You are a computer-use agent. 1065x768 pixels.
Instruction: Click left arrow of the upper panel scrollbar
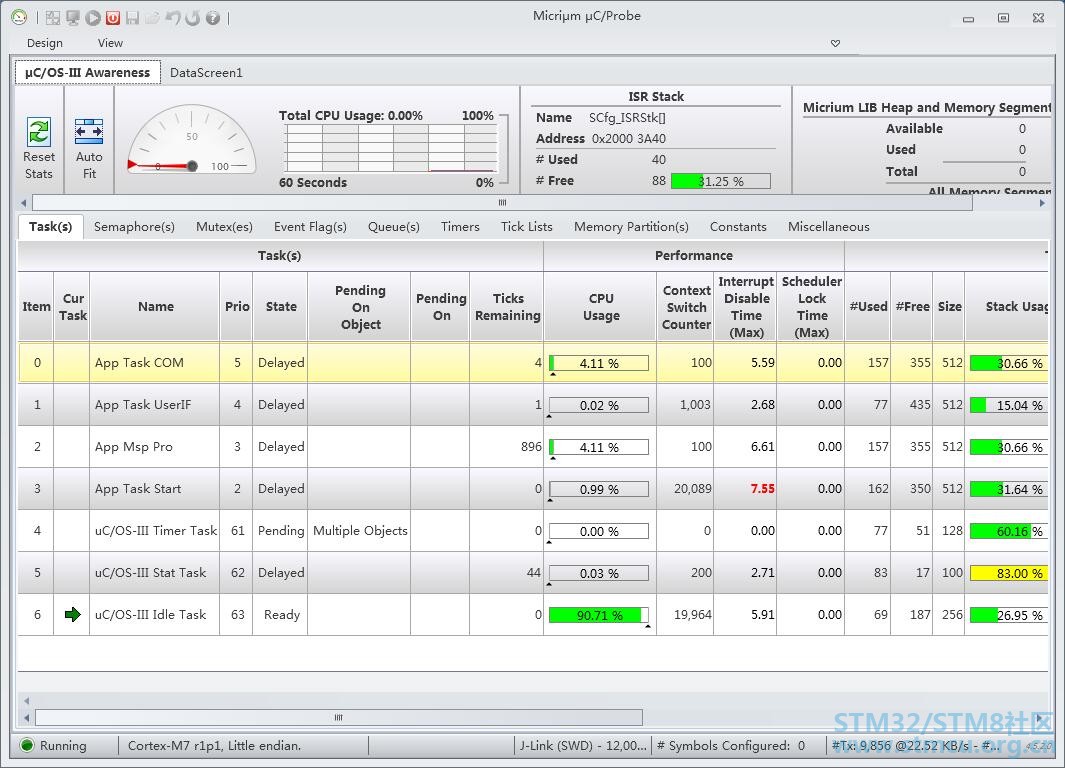click(x=24, y=202)
